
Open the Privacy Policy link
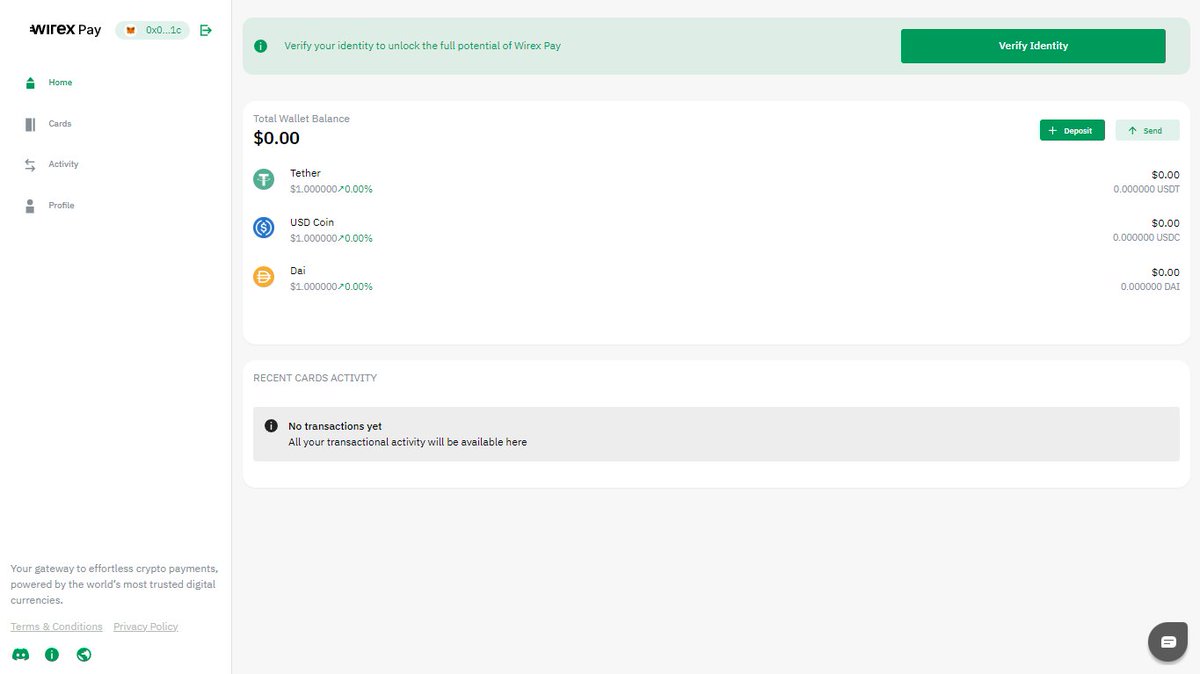[146, 627]
